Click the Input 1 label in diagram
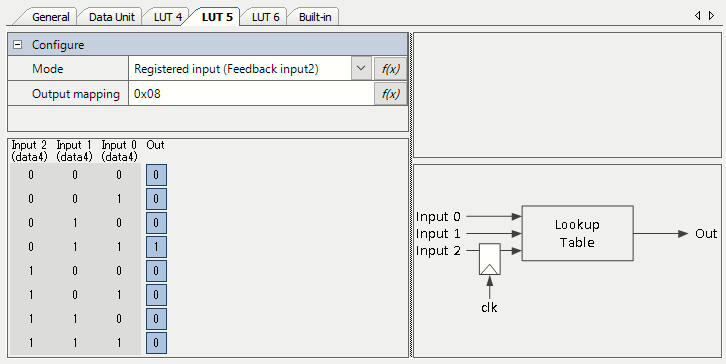This screenshot has width=726, height=364. pos(438,234)
